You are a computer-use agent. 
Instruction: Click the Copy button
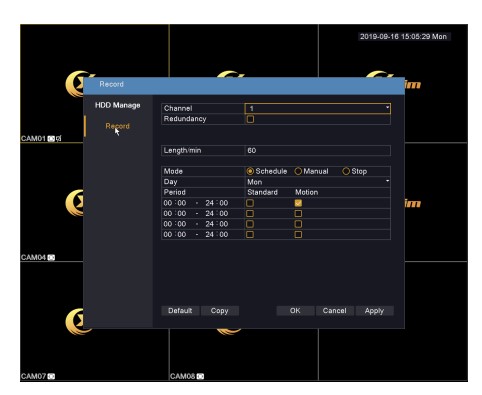[219, 311]
